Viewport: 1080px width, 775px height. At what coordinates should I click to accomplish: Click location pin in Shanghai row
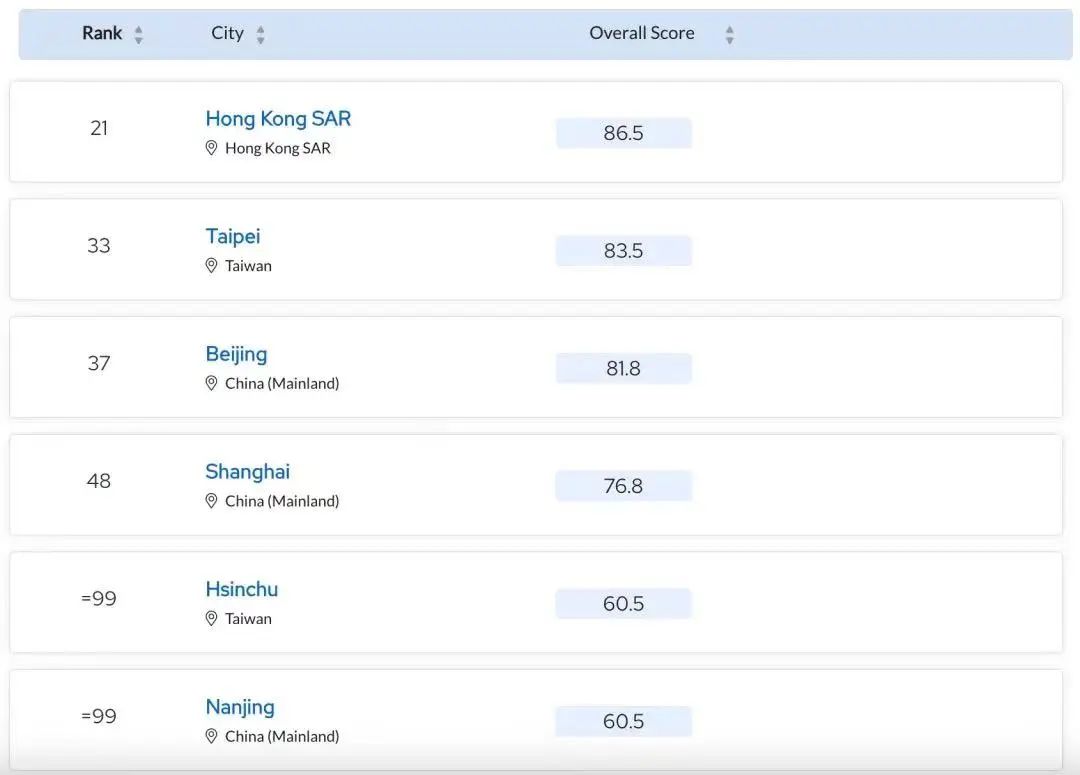coord(211,501)
